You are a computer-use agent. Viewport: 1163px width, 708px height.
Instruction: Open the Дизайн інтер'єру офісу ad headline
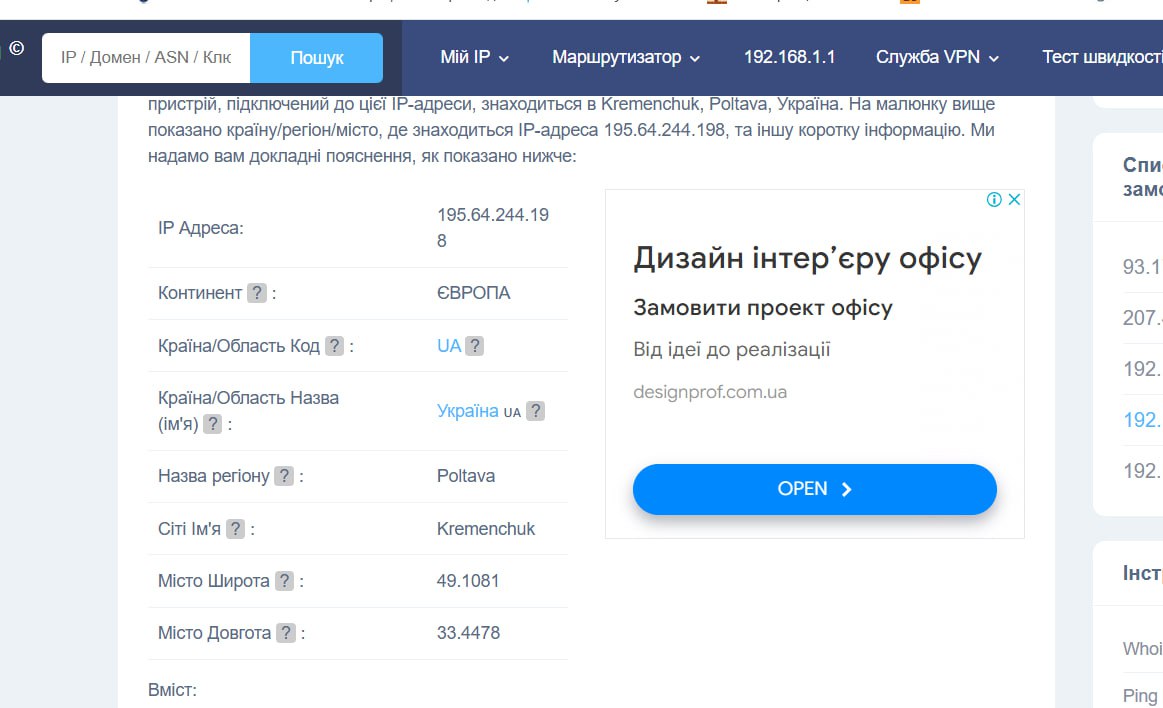coord(807,259)
